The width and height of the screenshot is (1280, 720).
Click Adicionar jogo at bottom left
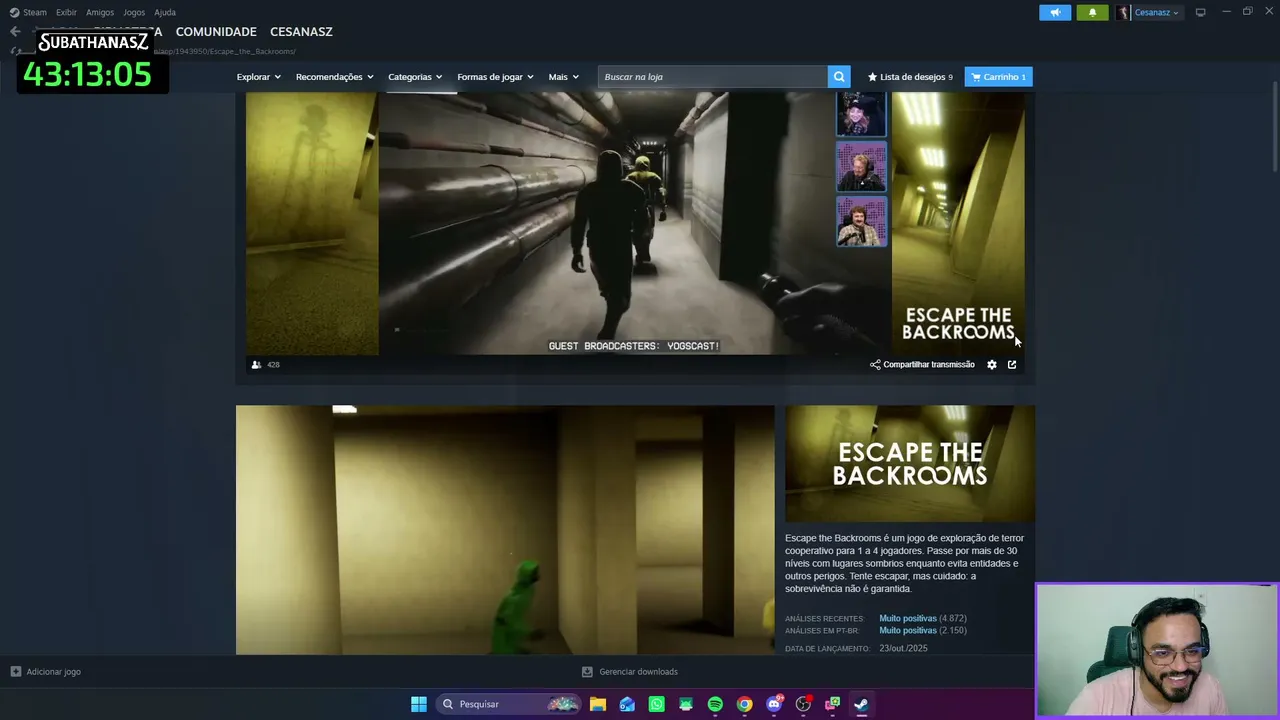(x=45, y=672)
